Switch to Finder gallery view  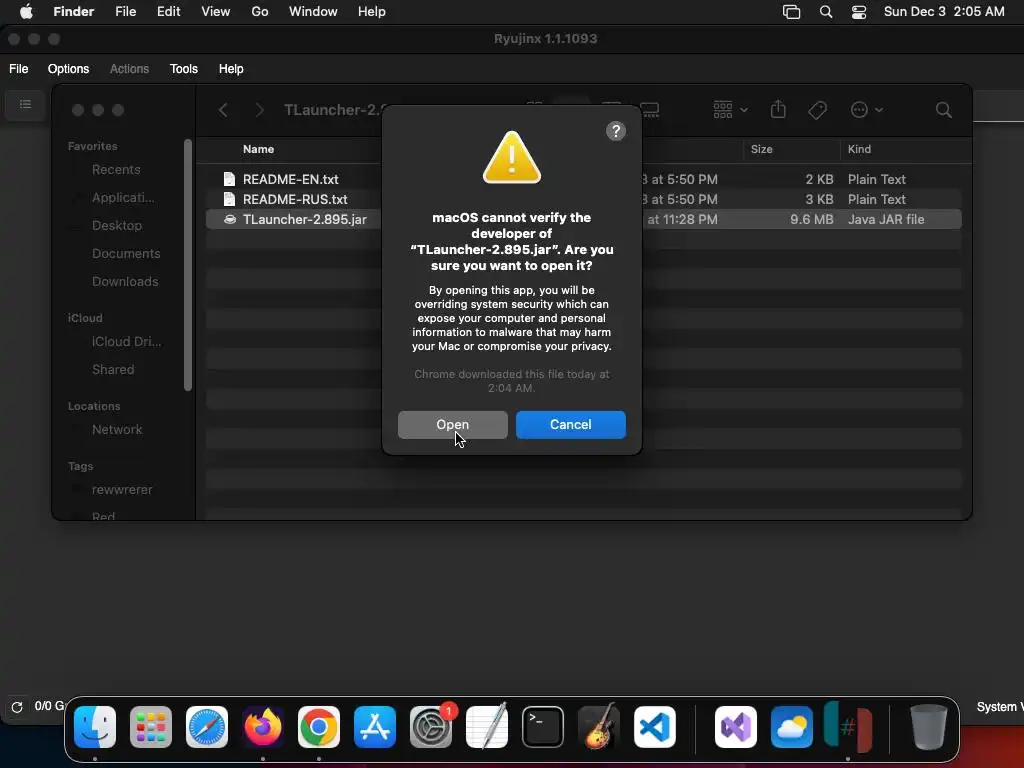click(x=650, y=110)
